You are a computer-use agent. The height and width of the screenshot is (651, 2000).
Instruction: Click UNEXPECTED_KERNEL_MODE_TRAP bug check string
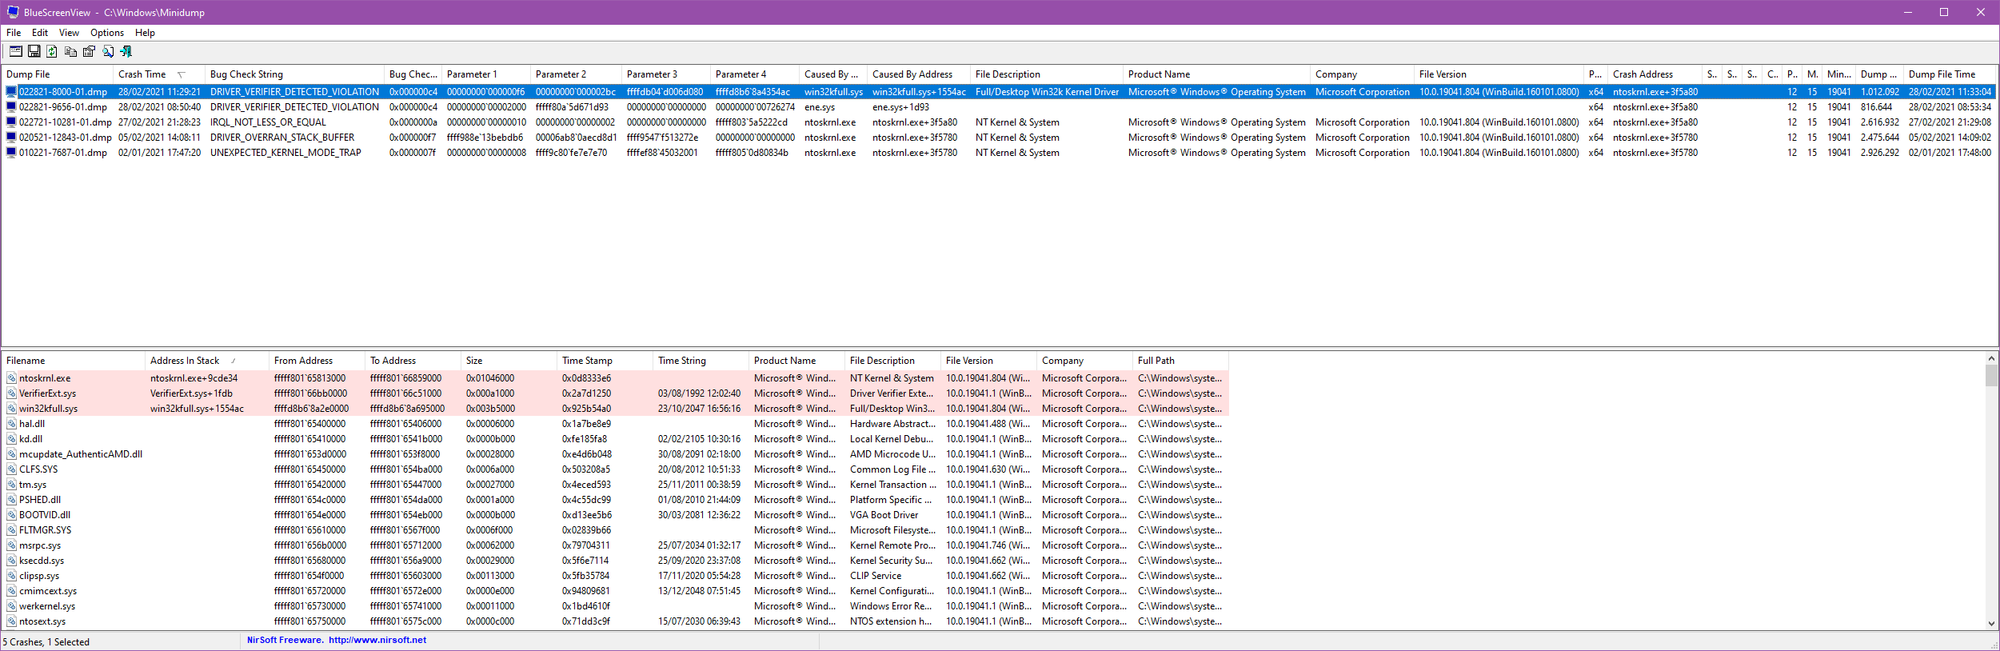pos(285,153)
